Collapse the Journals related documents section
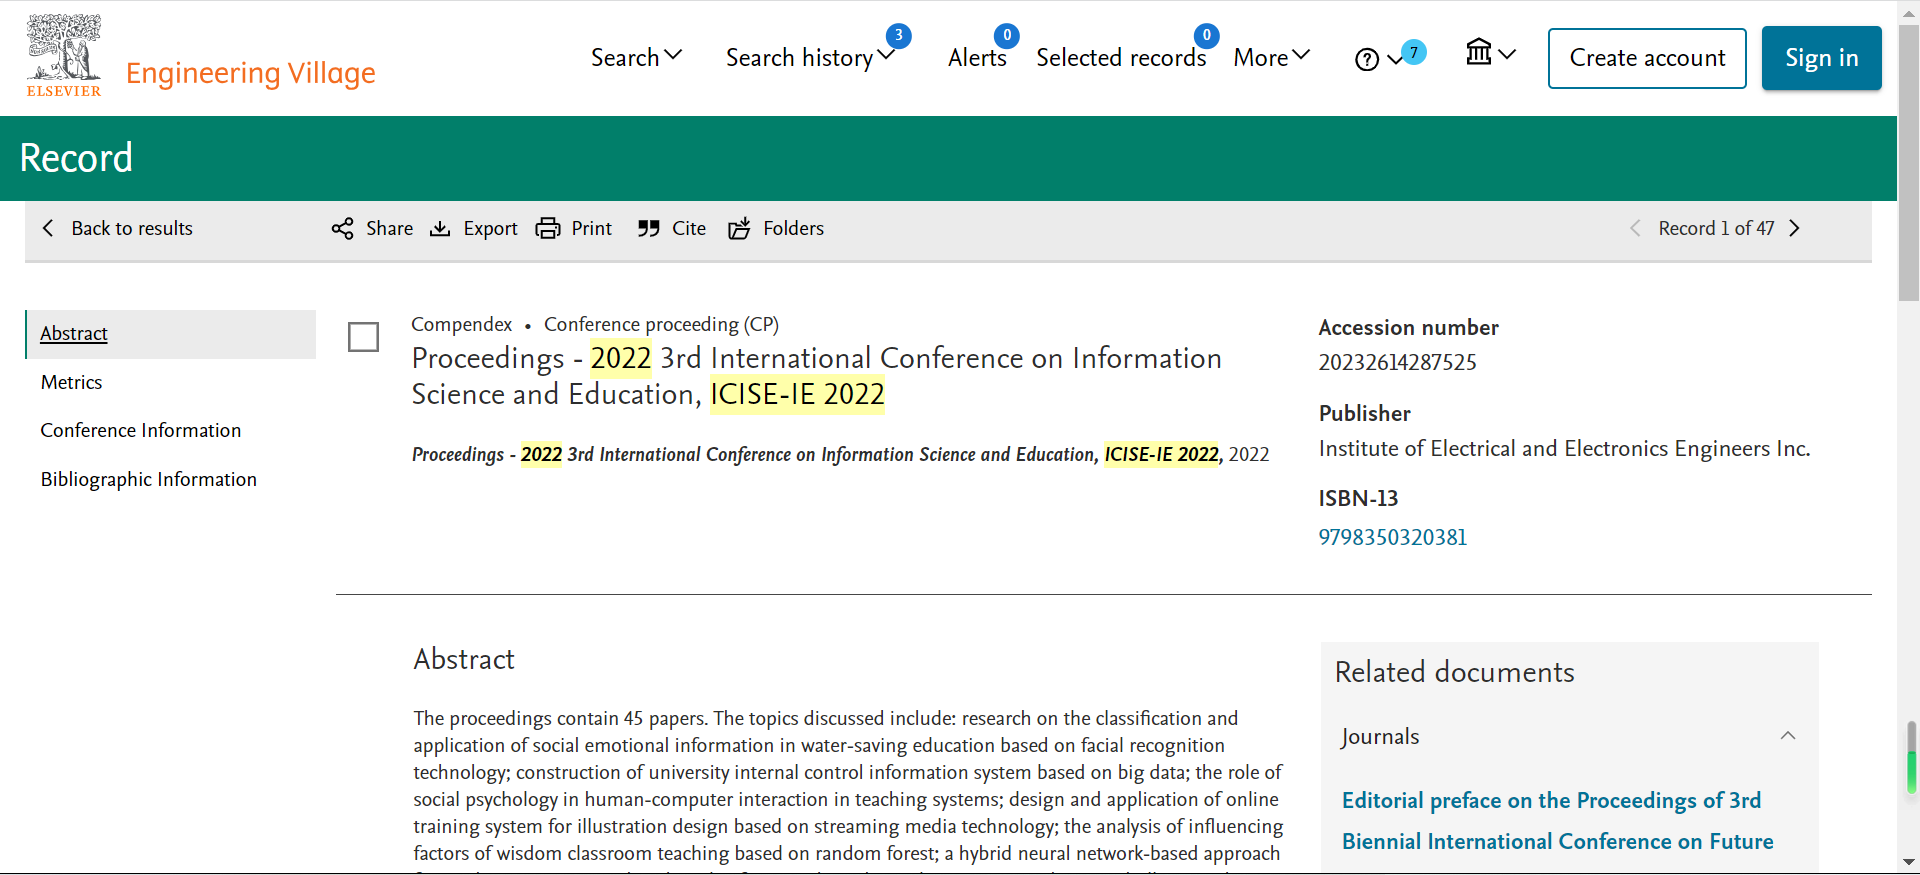This screenshot has width=1920, height=875. (1788, 736)
